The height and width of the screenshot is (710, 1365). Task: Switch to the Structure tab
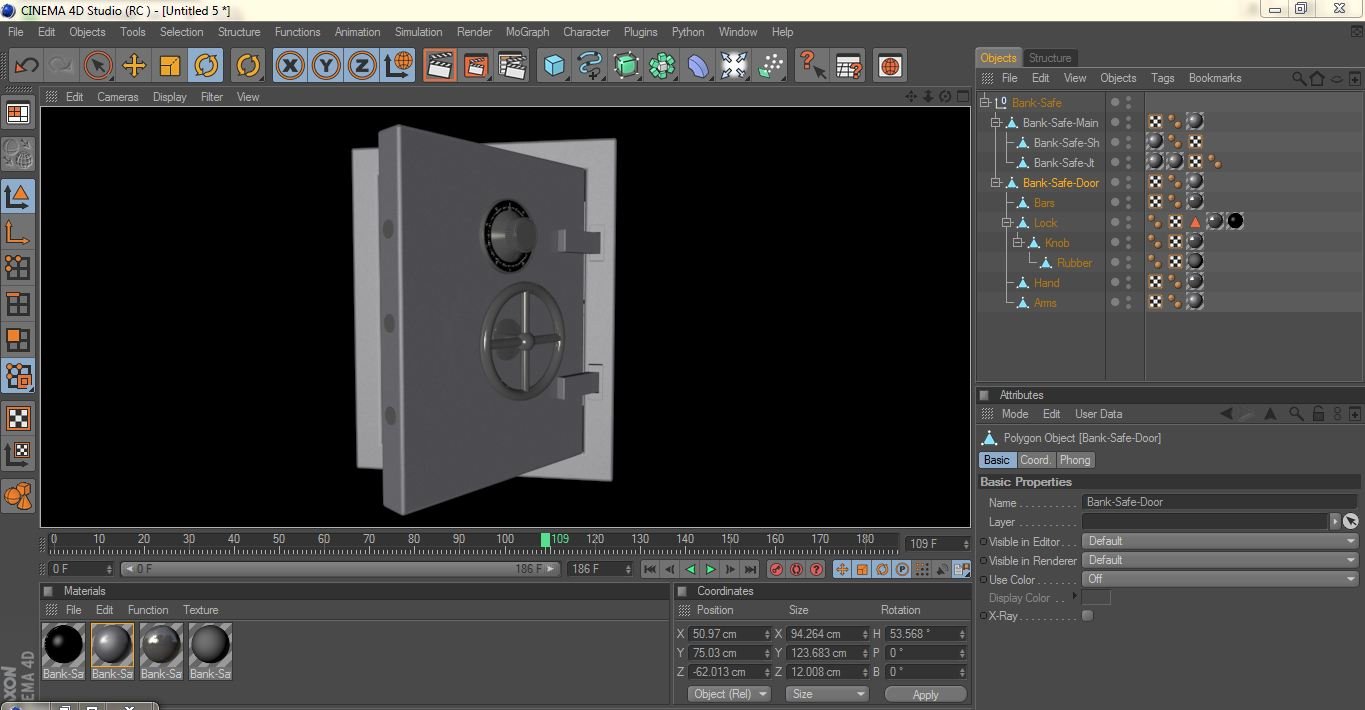(1050, 57)
